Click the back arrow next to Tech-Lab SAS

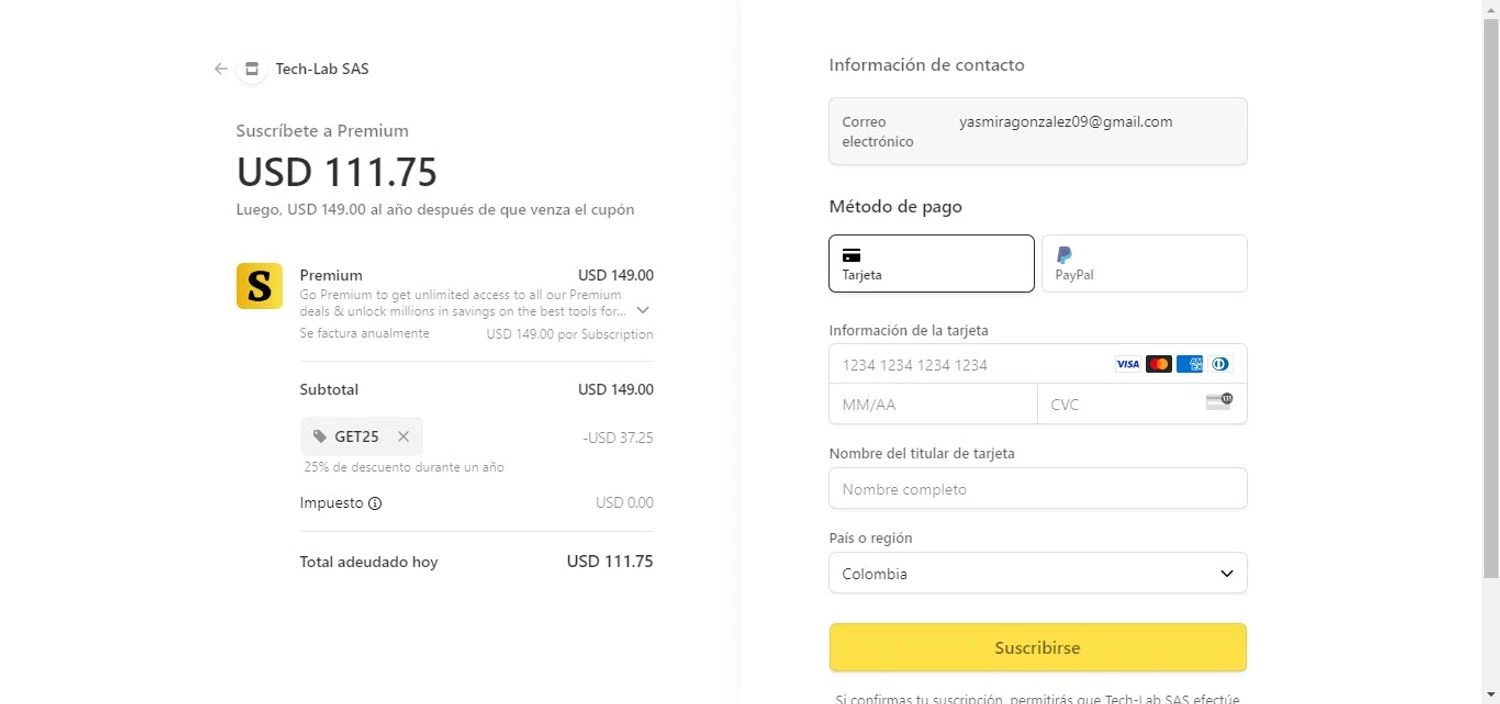click(221, 69)
